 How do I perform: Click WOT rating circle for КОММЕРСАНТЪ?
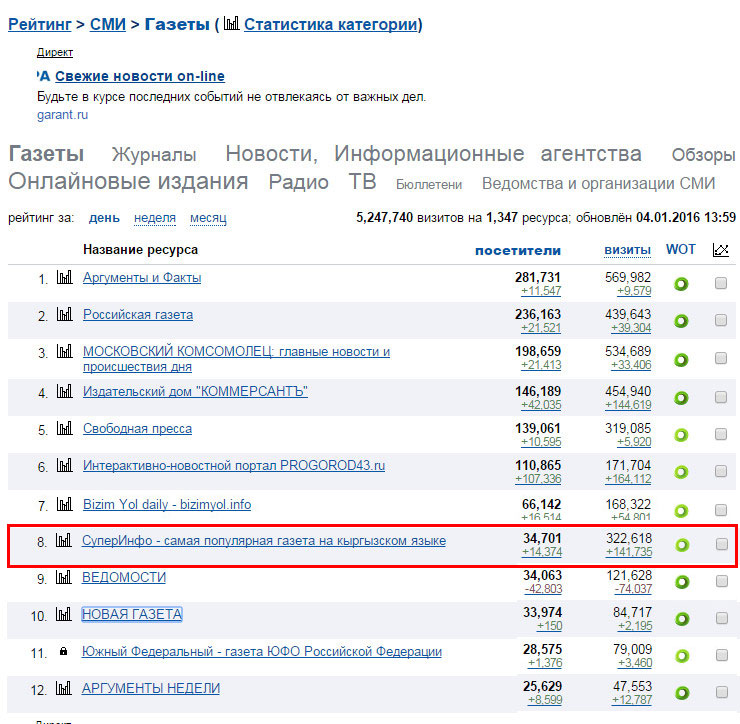(x=681, y=398)
